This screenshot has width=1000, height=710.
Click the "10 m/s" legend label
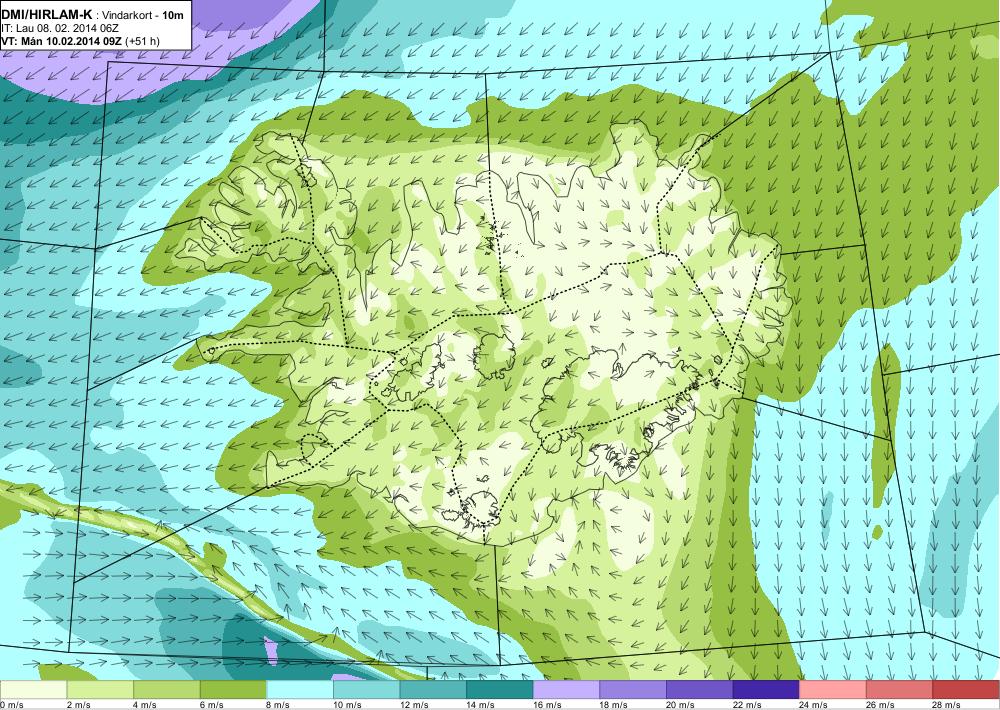(x=348, y=705)
